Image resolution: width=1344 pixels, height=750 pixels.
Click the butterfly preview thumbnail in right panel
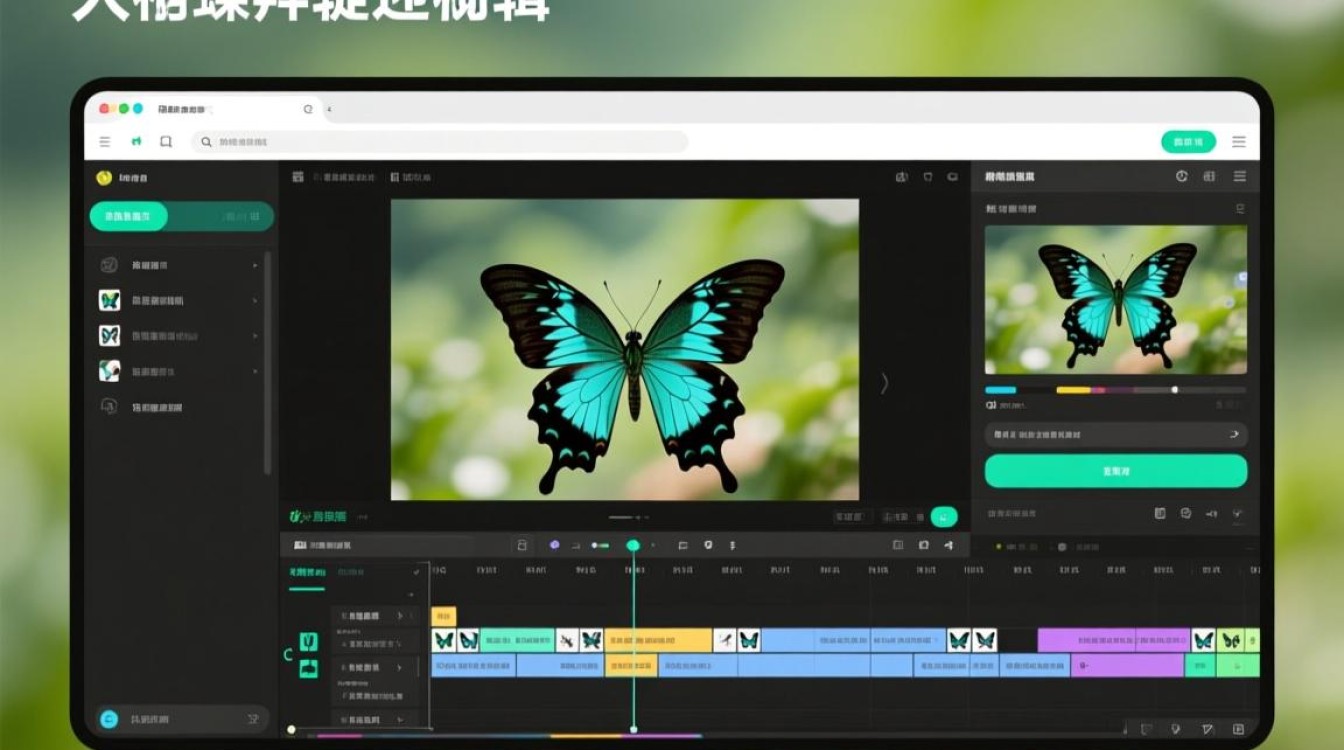click(x=1115, y=300)
